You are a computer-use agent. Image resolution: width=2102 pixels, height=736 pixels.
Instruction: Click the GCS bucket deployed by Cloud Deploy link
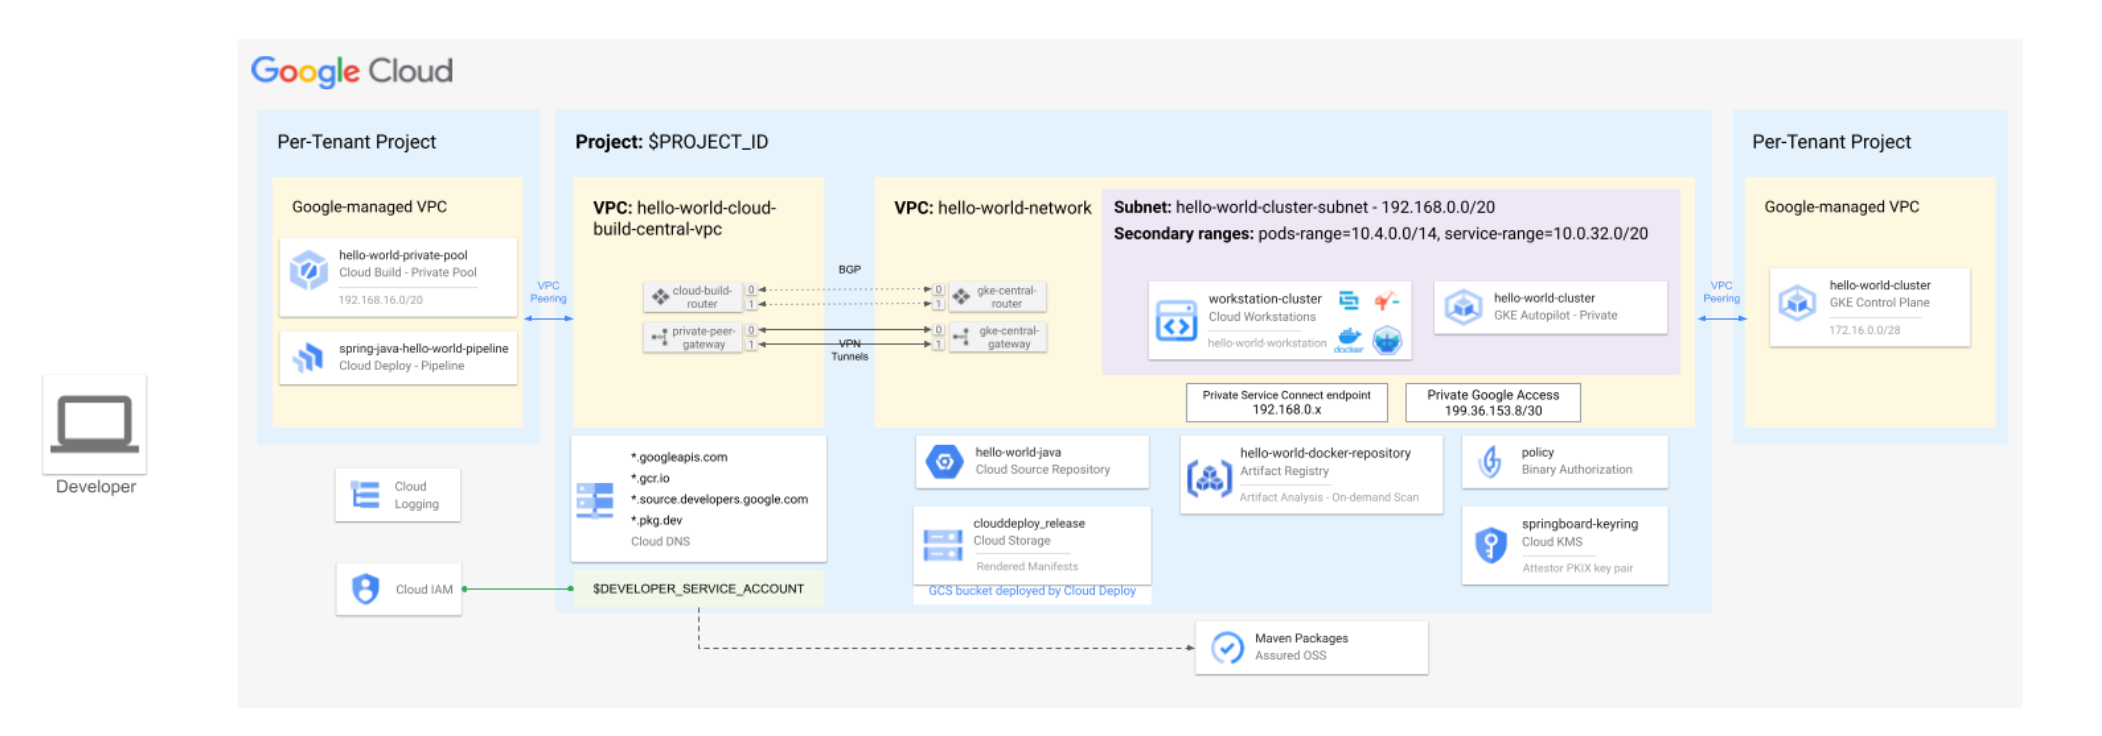coord(1032,591)
